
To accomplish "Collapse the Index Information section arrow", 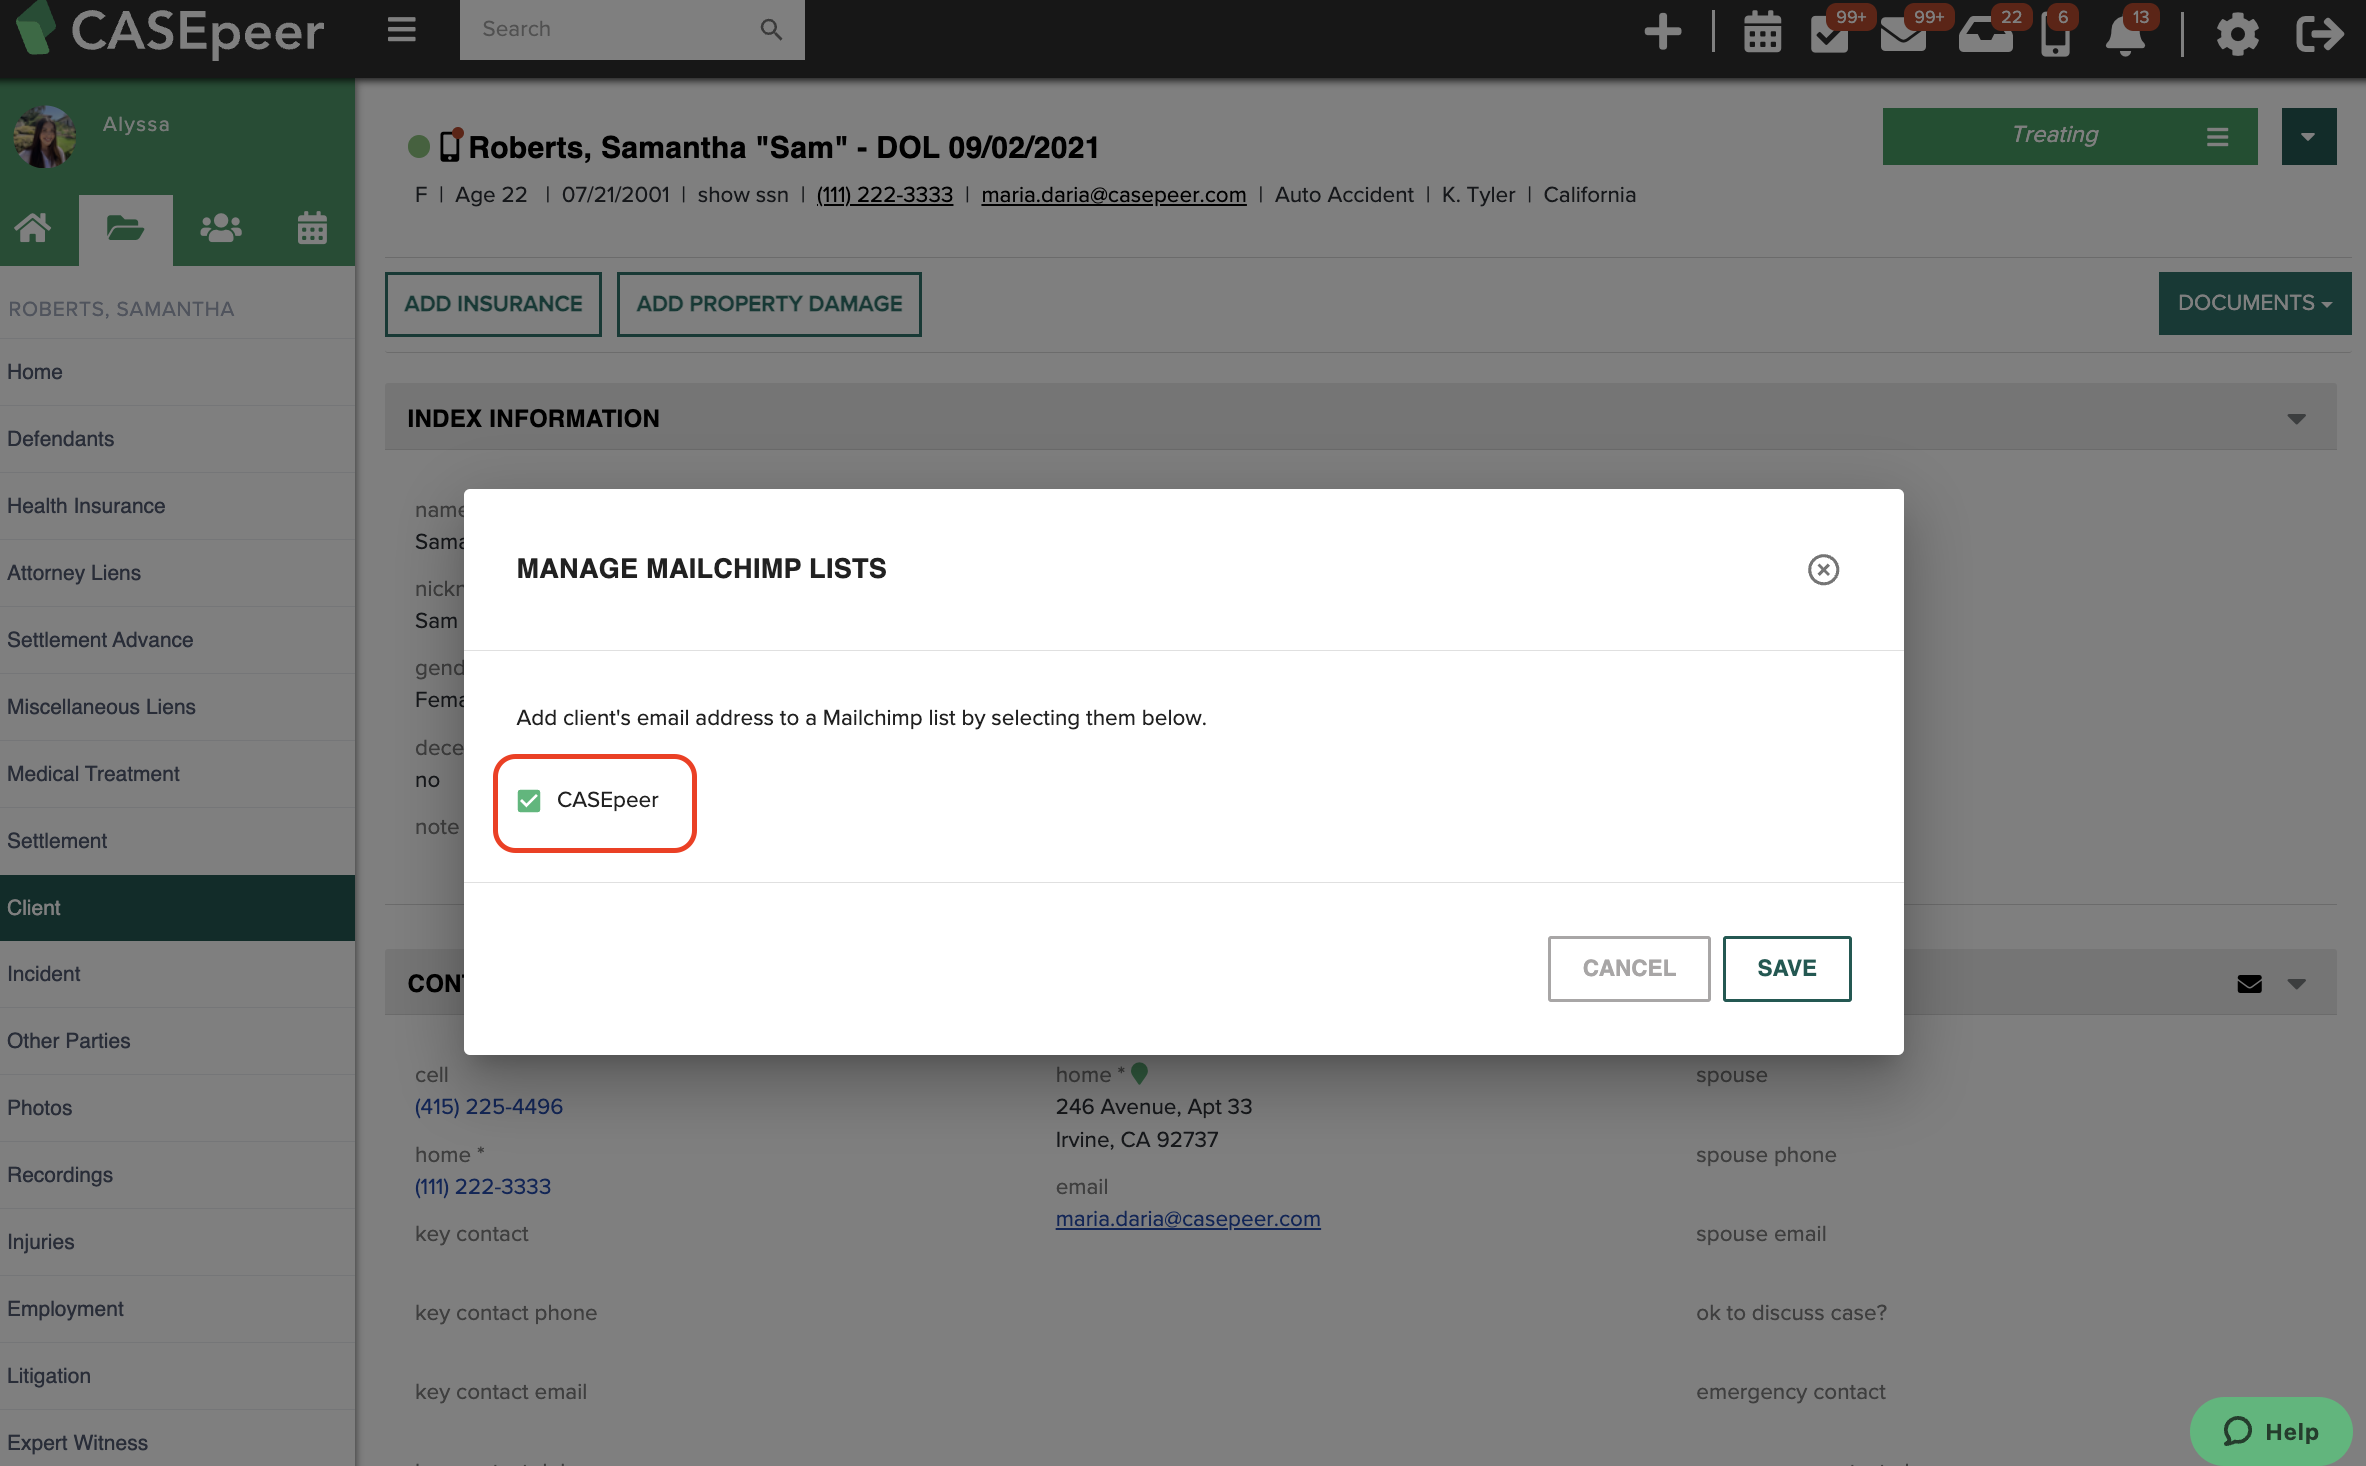I will [x=2296, y=419].
